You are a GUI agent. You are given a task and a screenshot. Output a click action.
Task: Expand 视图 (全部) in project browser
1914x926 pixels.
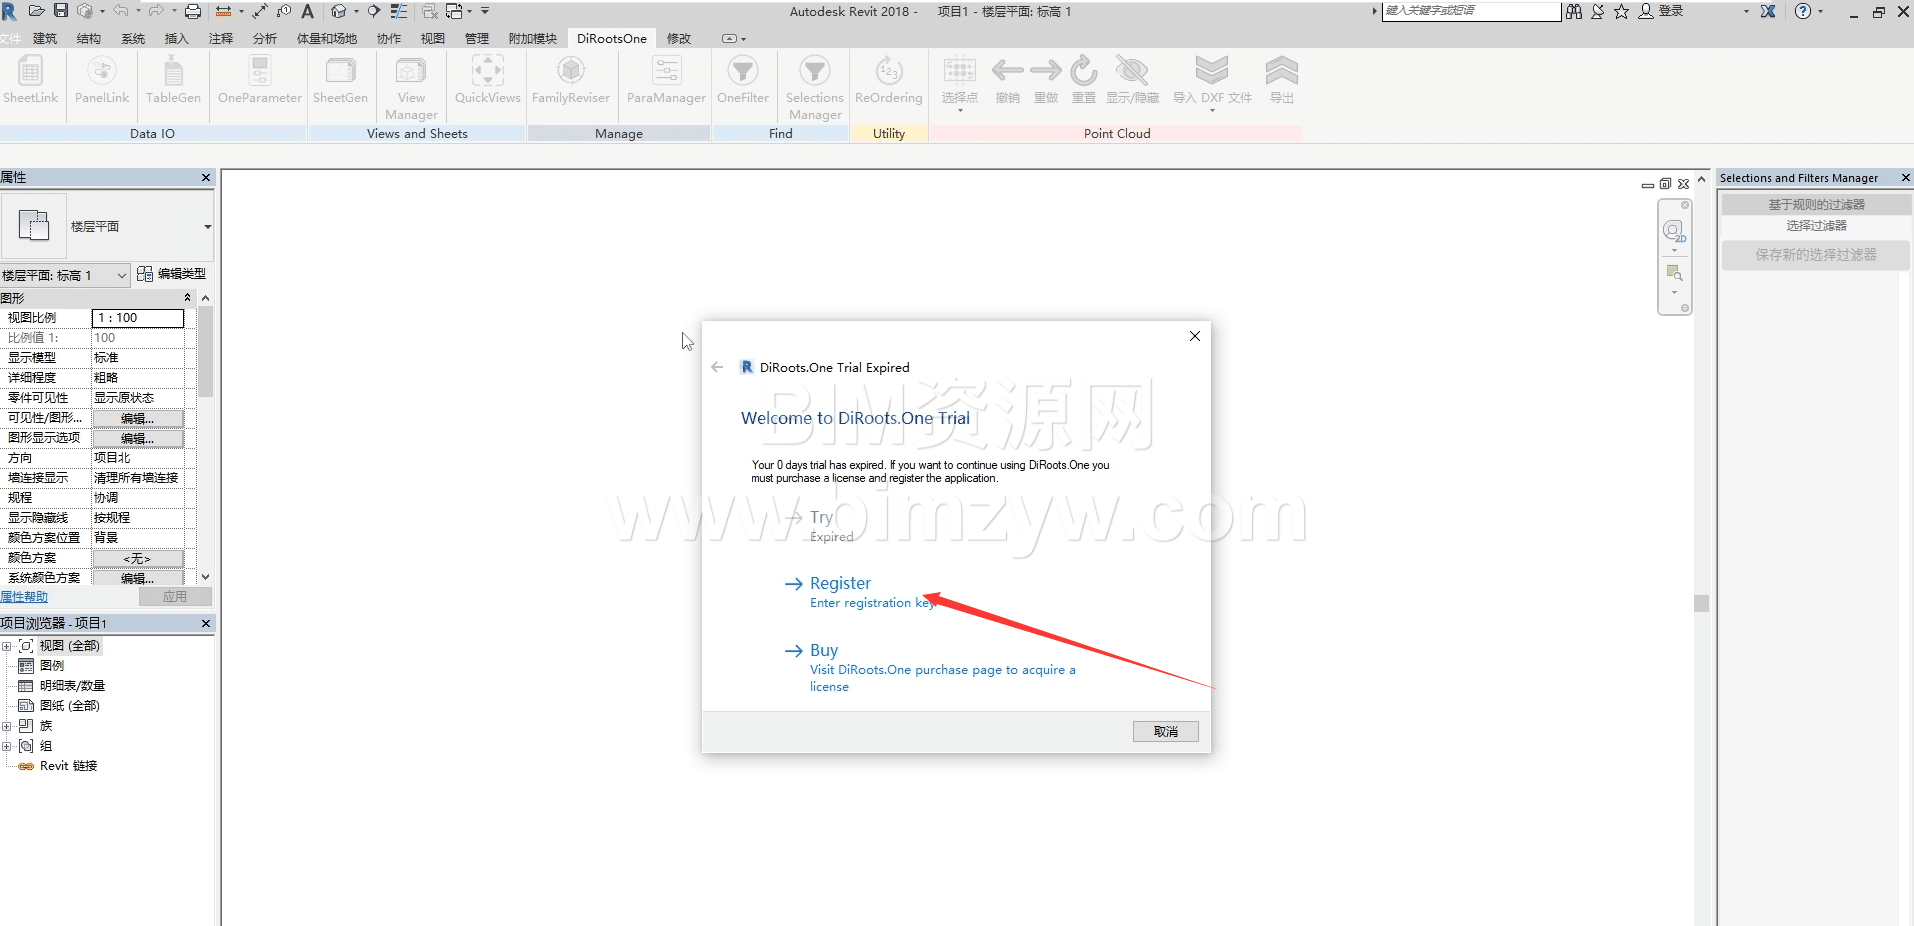click(7, 646)
